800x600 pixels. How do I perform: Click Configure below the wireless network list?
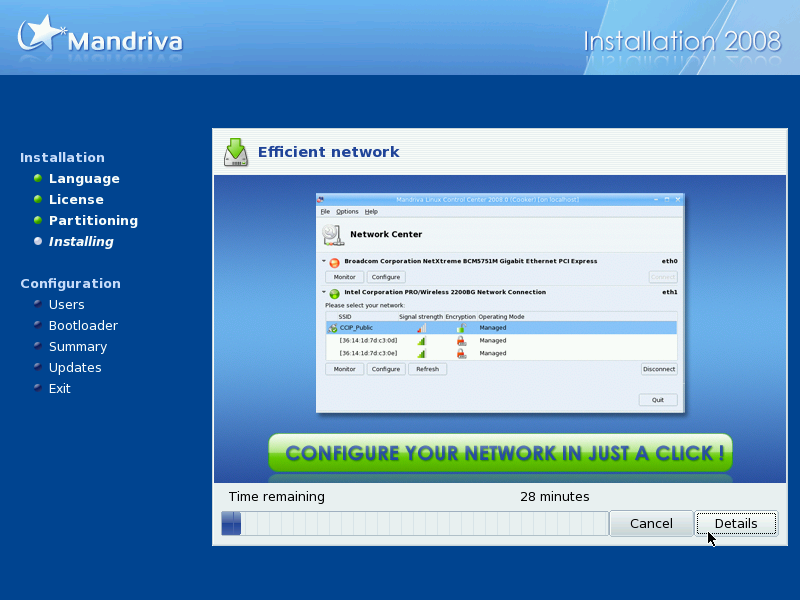click(x=386, y=369)
